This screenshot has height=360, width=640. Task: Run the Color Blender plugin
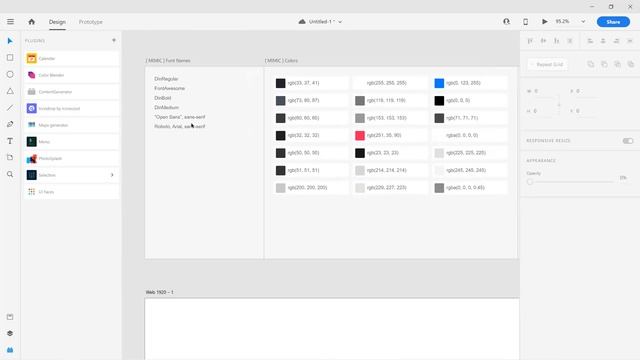(72, 75)
